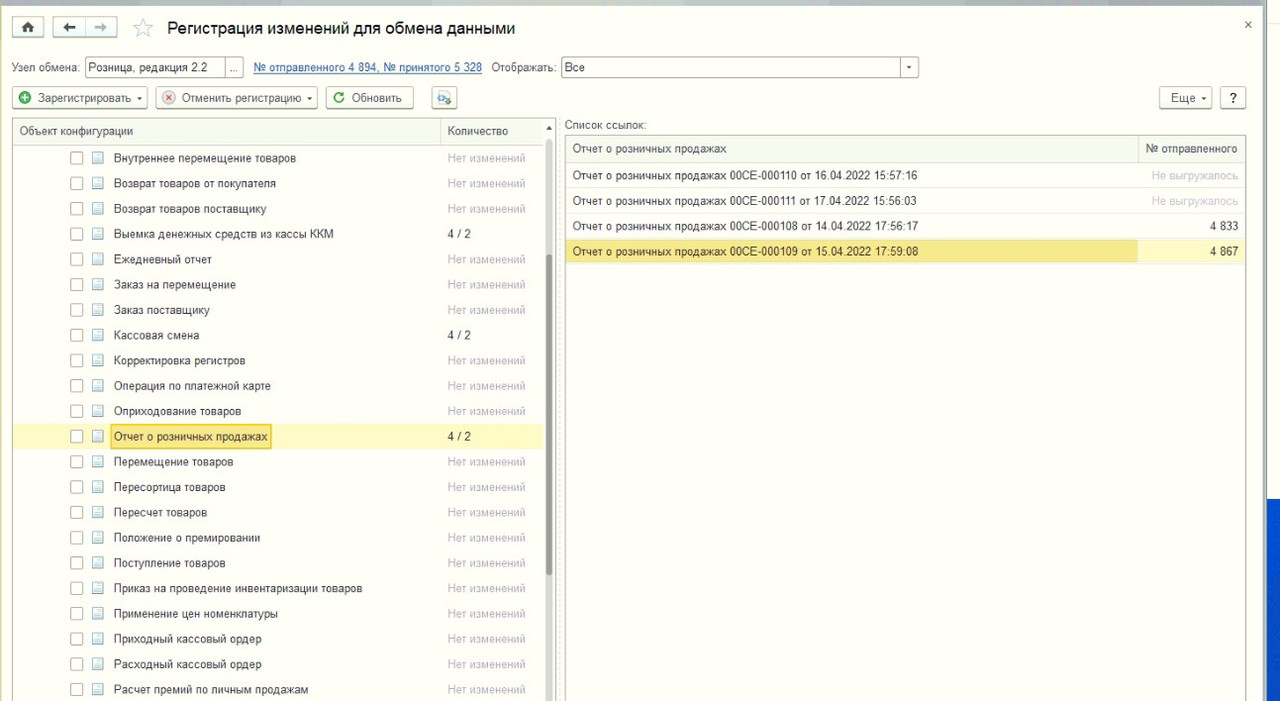Click the № отправленного column header
The width and height of the screenshot is (1280, 701).
[1192, 149]
